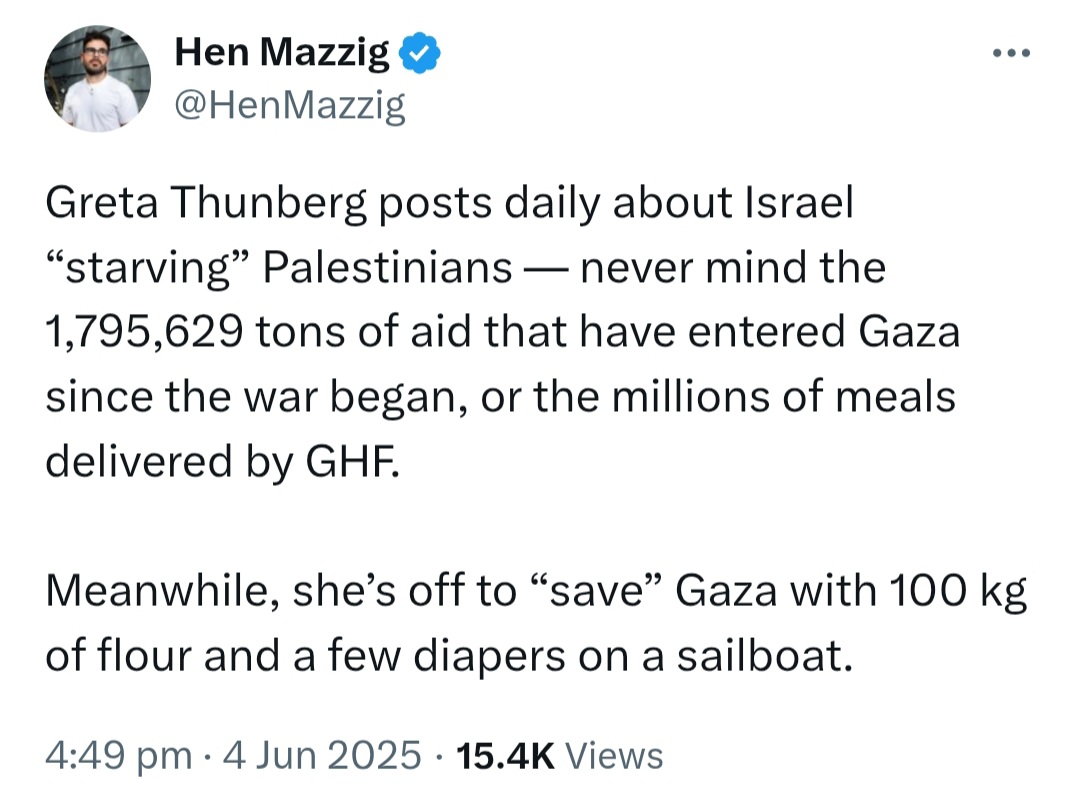
Task: Select the text 100 kg
Action: click(957, 592)
